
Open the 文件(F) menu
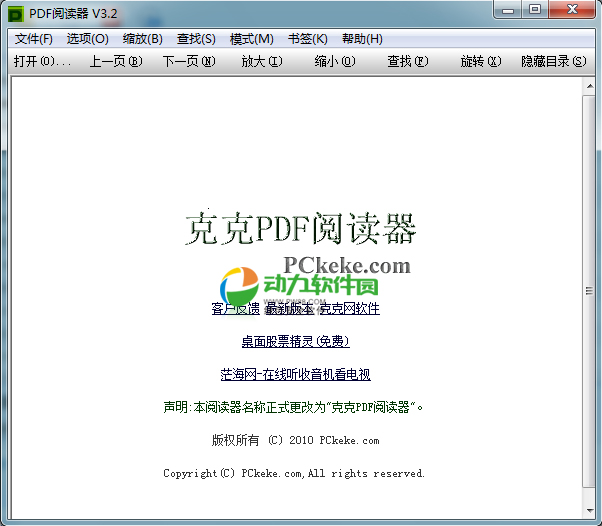click(x=34, y=39)
